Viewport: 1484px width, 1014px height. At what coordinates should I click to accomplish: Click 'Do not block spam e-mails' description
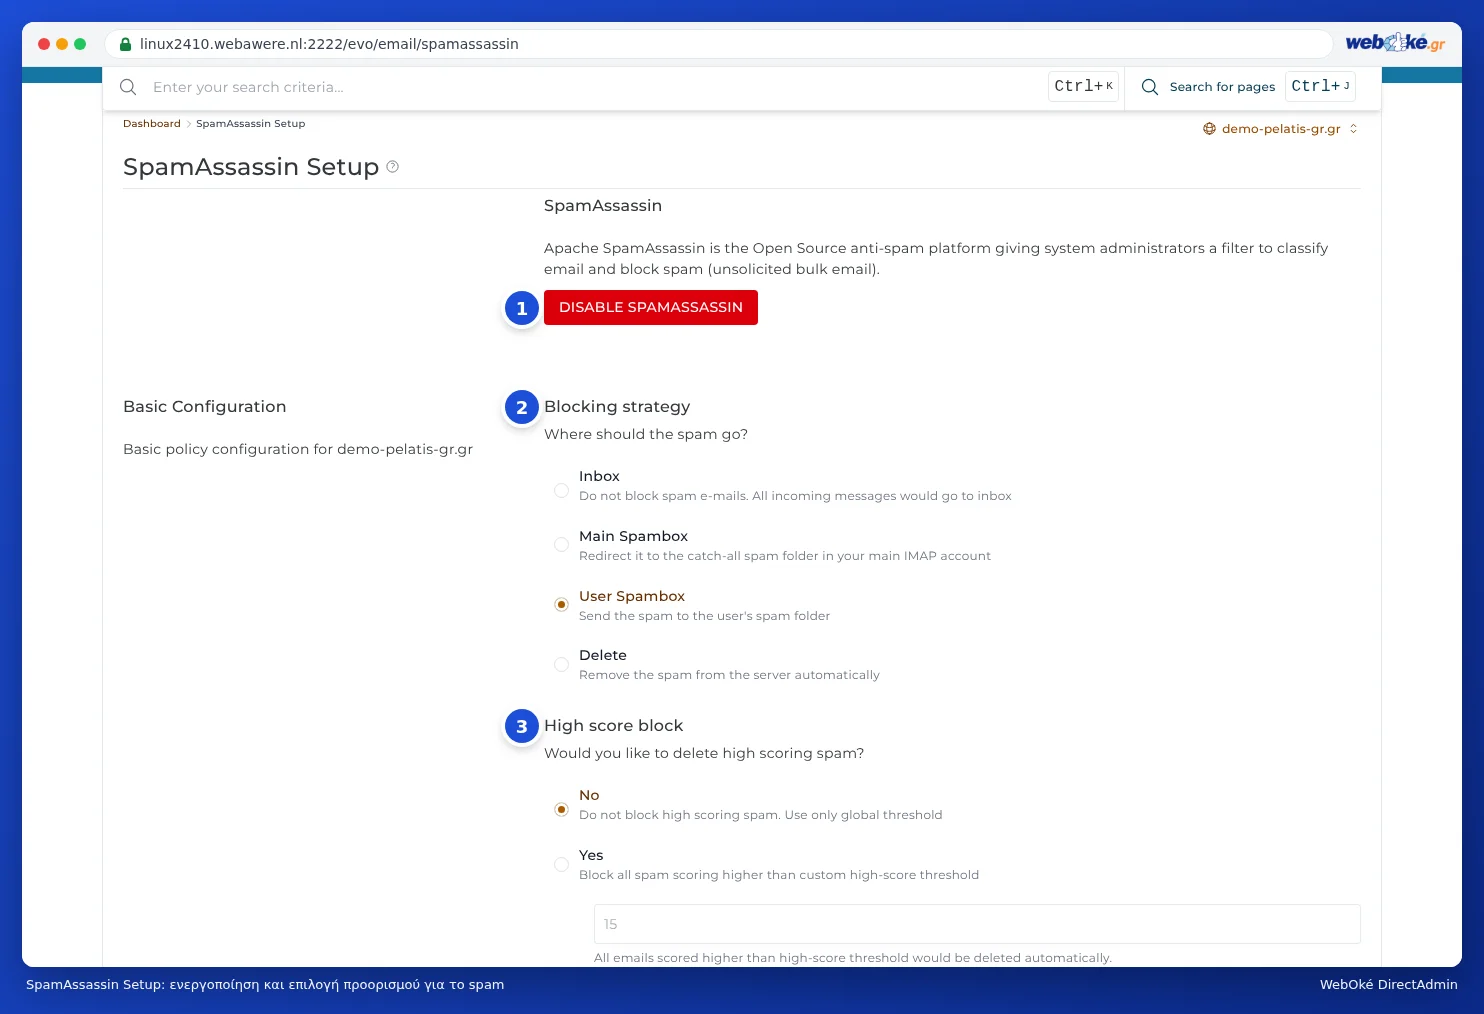pyautogui.click(x=795, y=496)
